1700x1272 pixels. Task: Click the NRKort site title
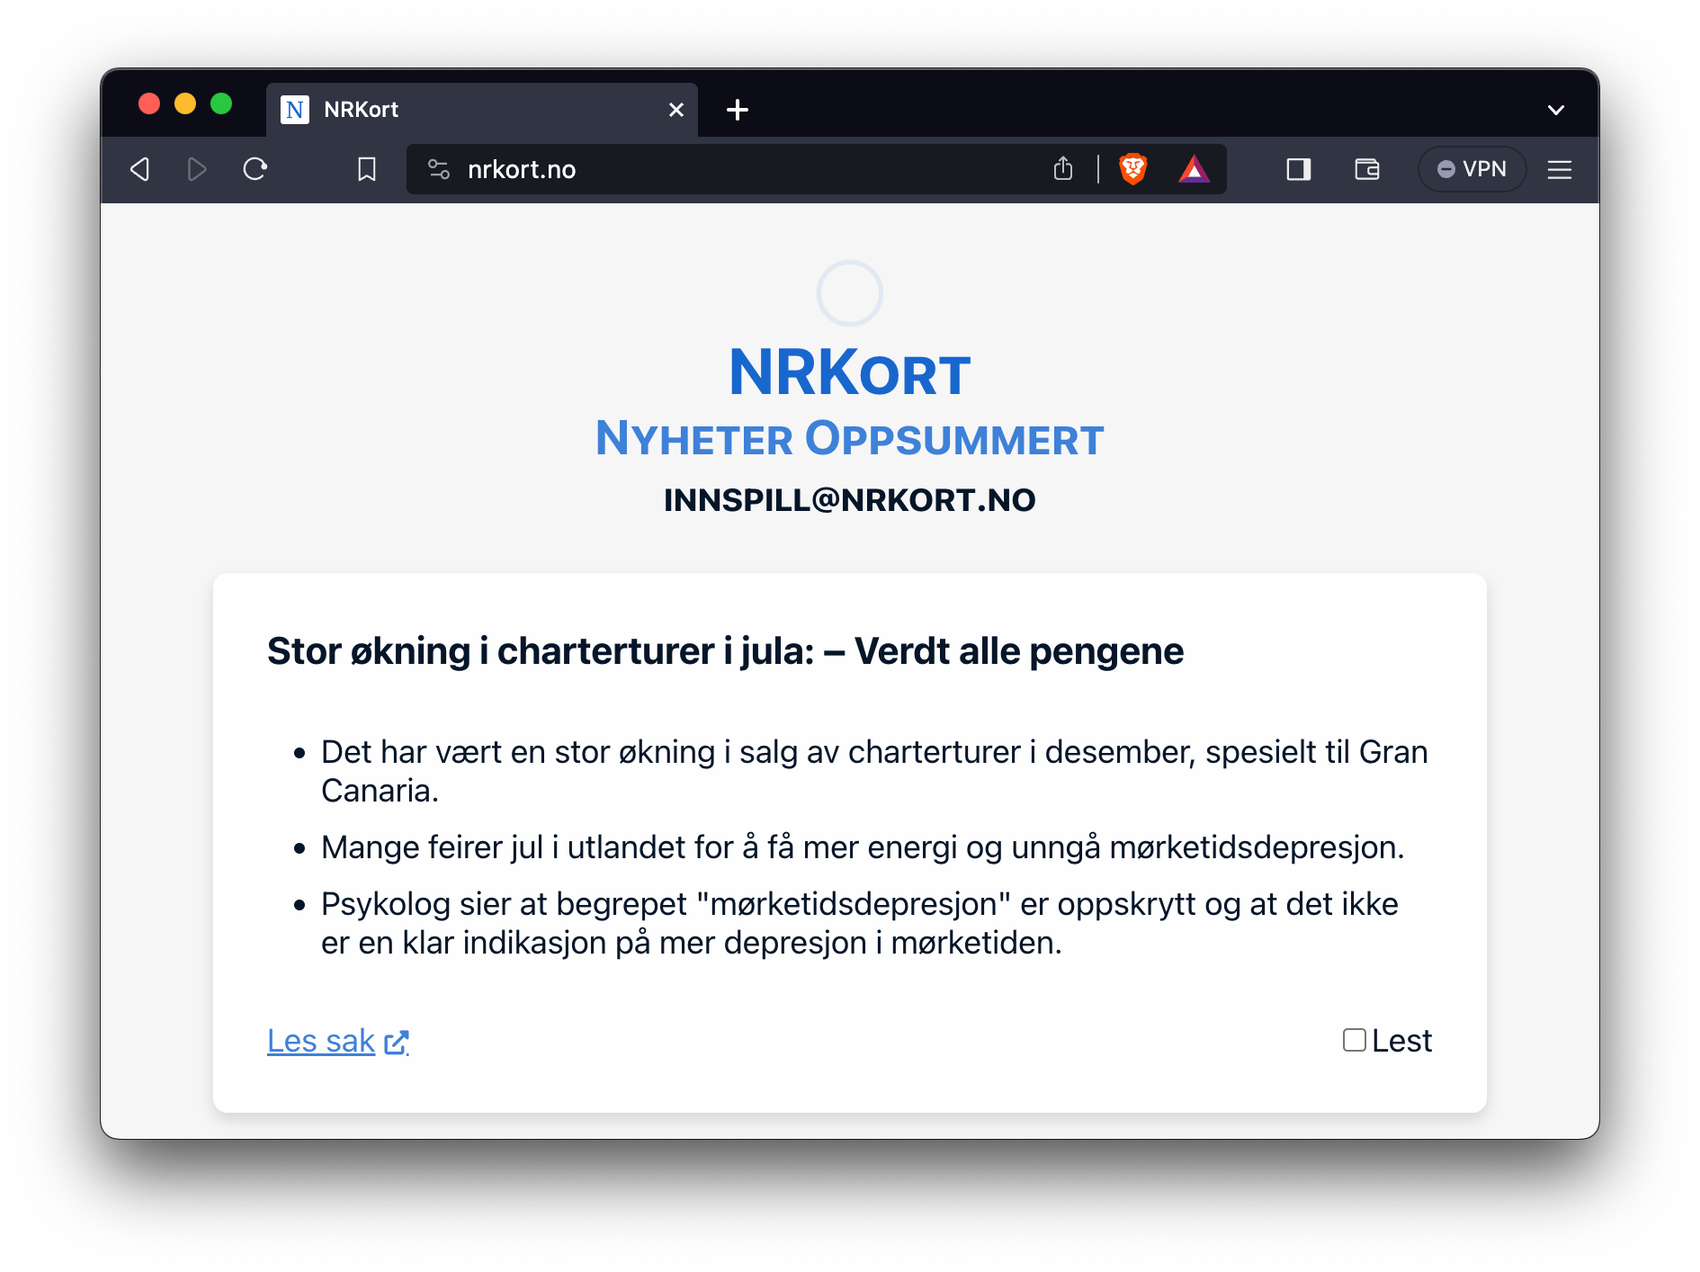849,373
